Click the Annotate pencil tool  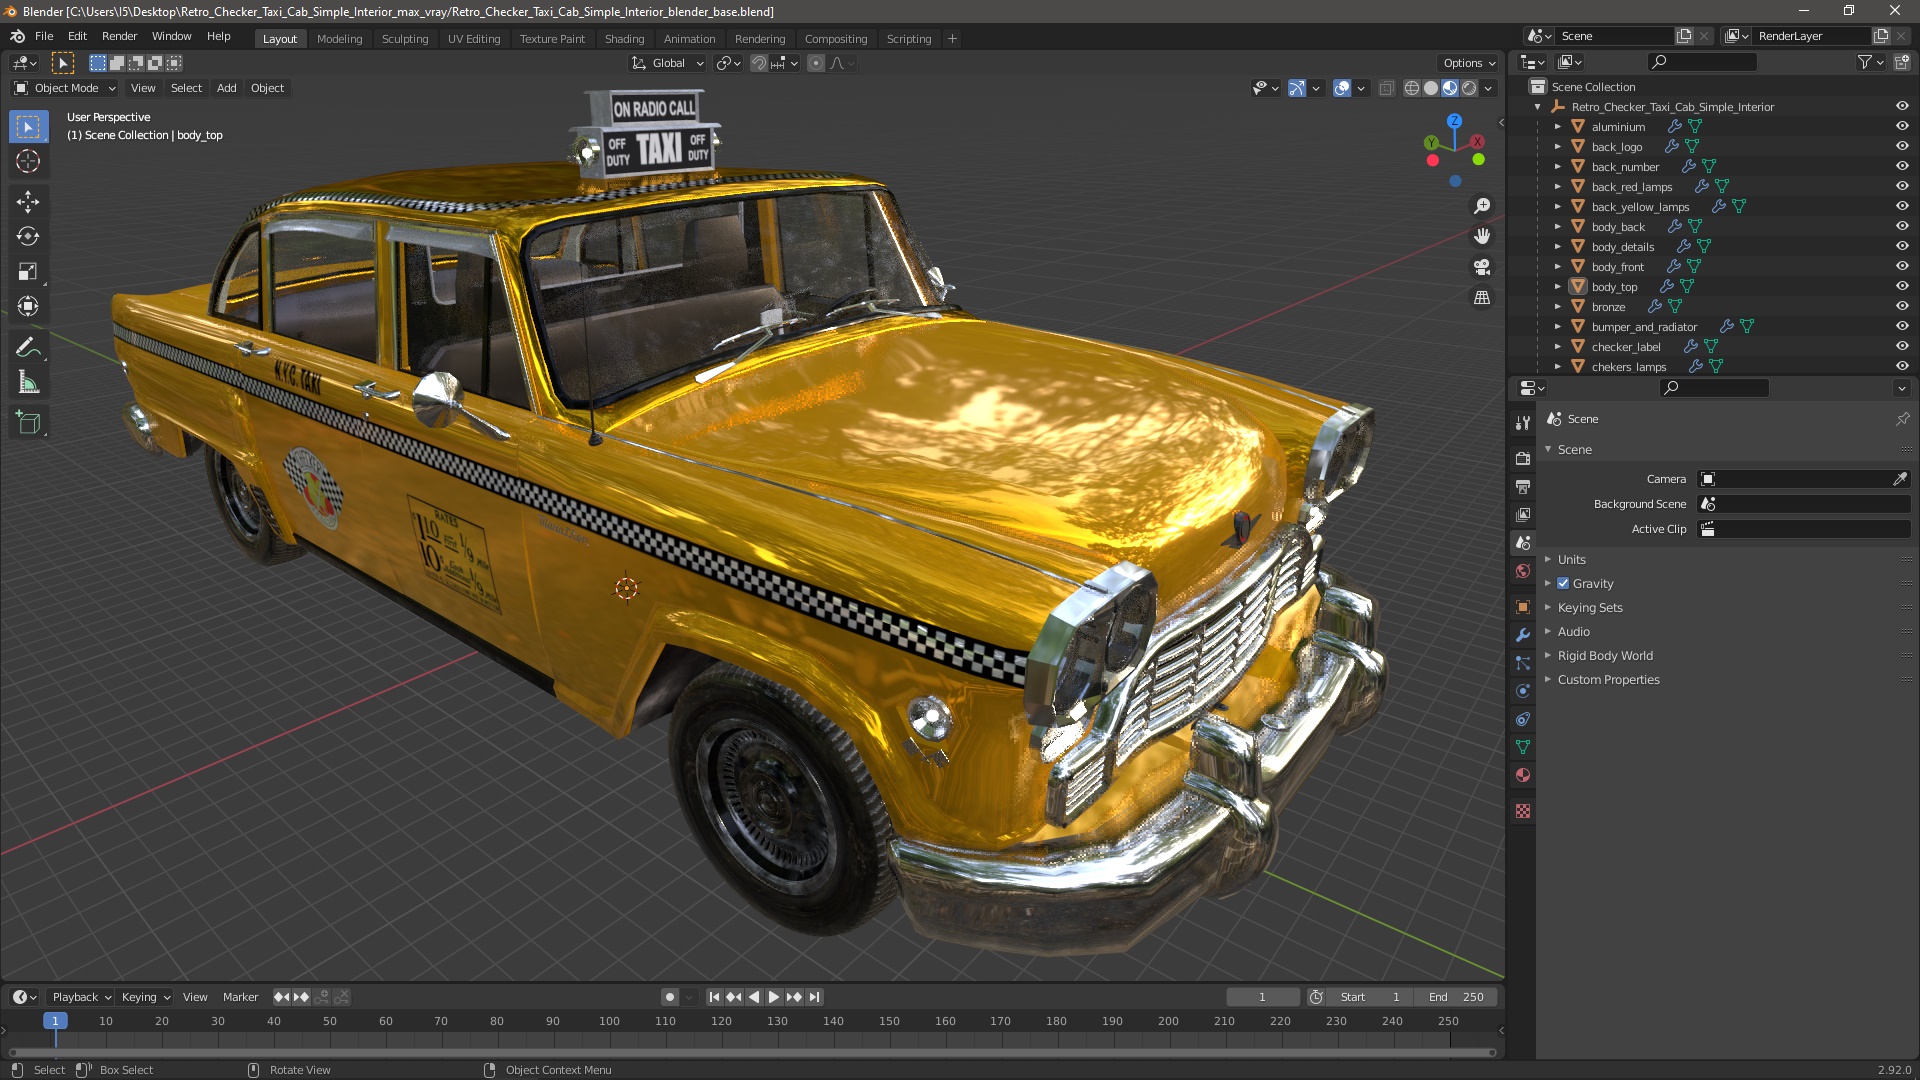[27, 347]
